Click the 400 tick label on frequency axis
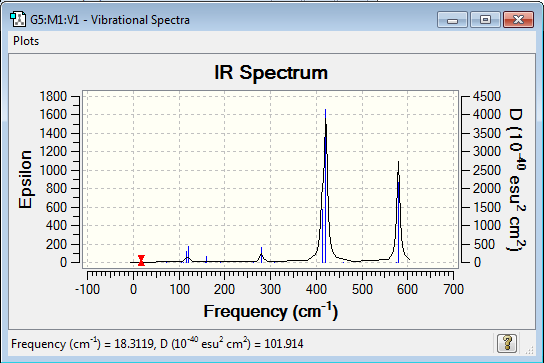 click(x=316, y=289)
